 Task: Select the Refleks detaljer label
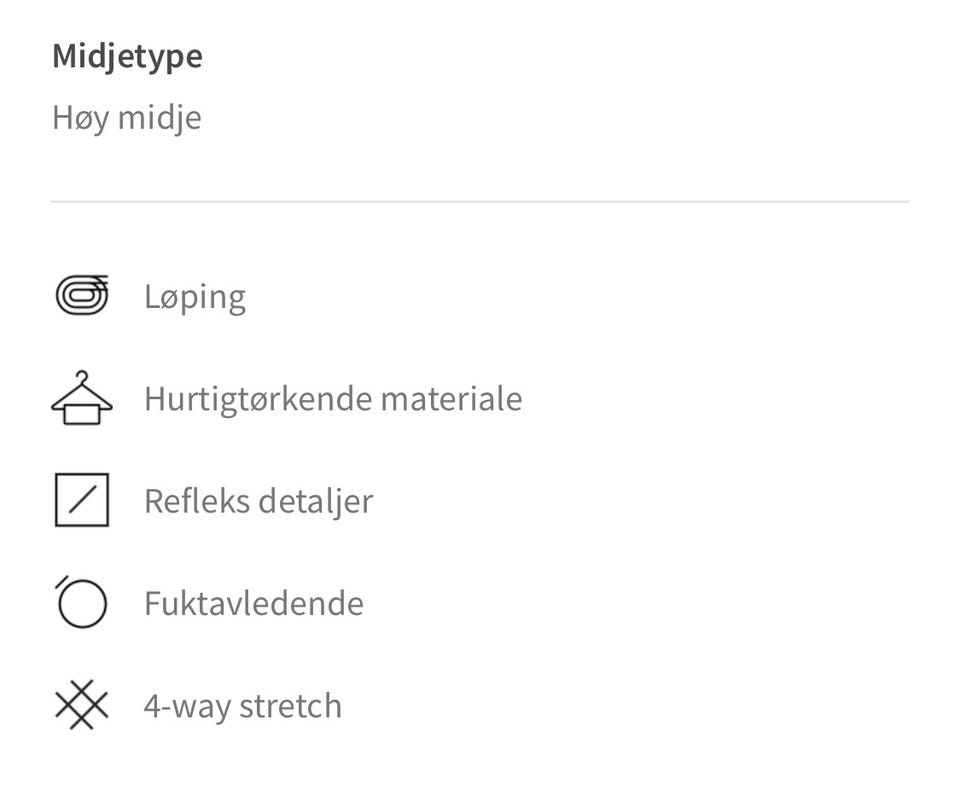[x=258, y=501]
